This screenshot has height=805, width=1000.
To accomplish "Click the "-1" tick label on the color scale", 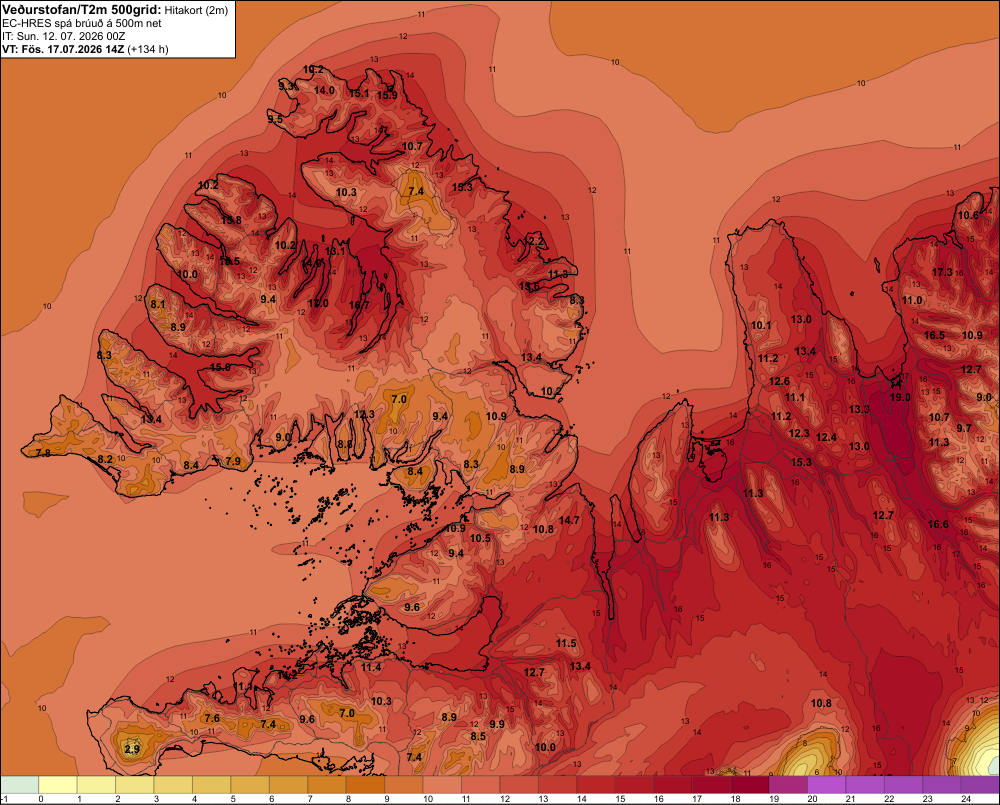I will point(4,799).
